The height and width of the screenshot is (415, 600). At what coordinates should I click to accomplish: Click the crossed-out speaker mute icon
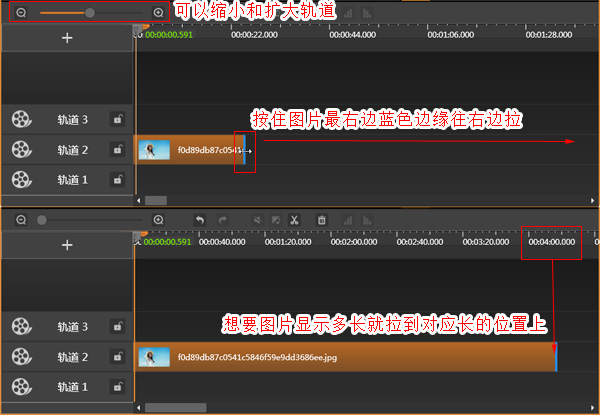[x=258, y=220]
